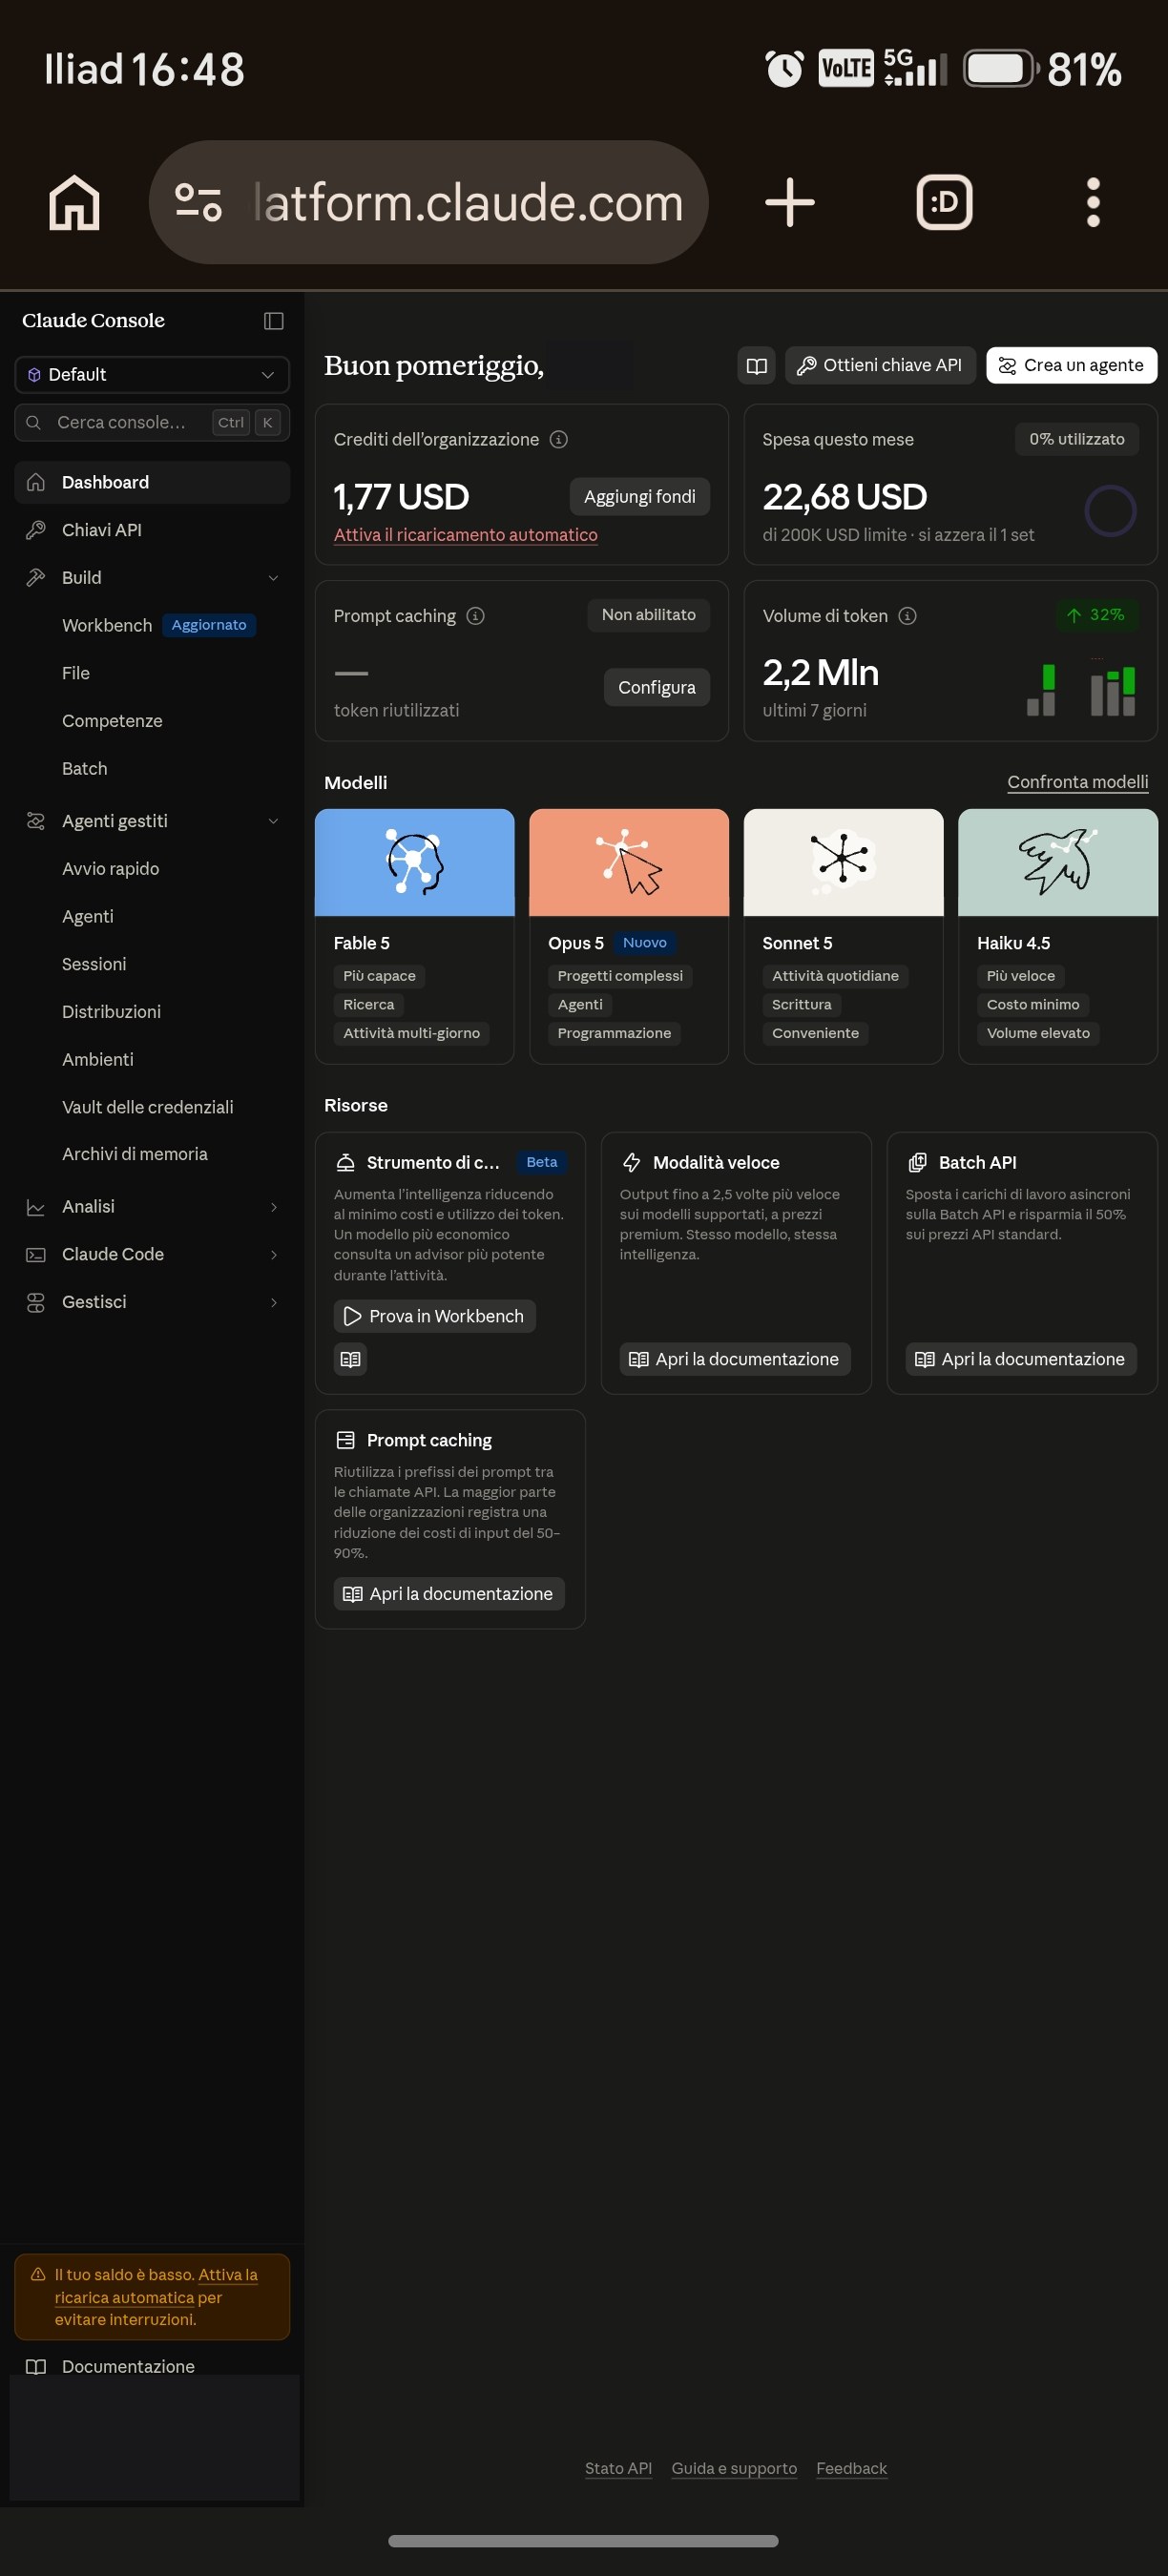Click Attiva il ricaricamento automatico link
The height and width of the screenshot is (2576, 1168).
click(x=466, y=535)
